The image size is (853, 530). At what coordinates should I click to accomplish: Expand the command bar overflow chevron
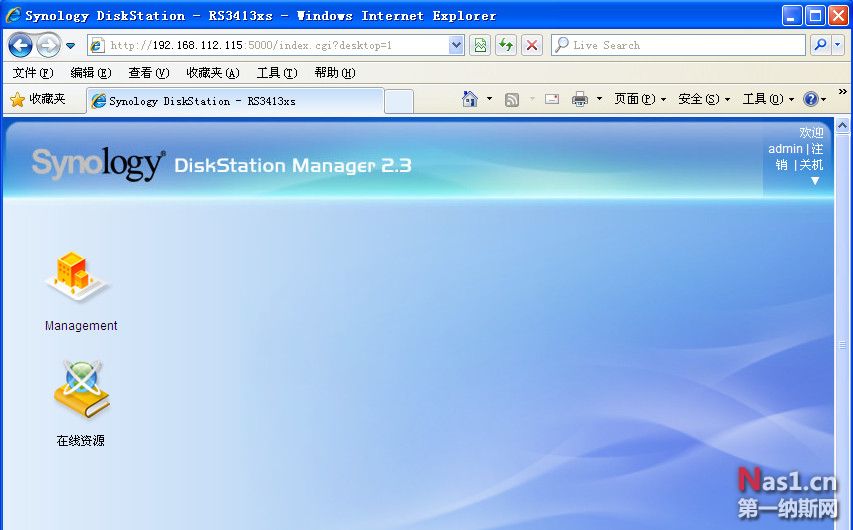(x=843, y=92)
